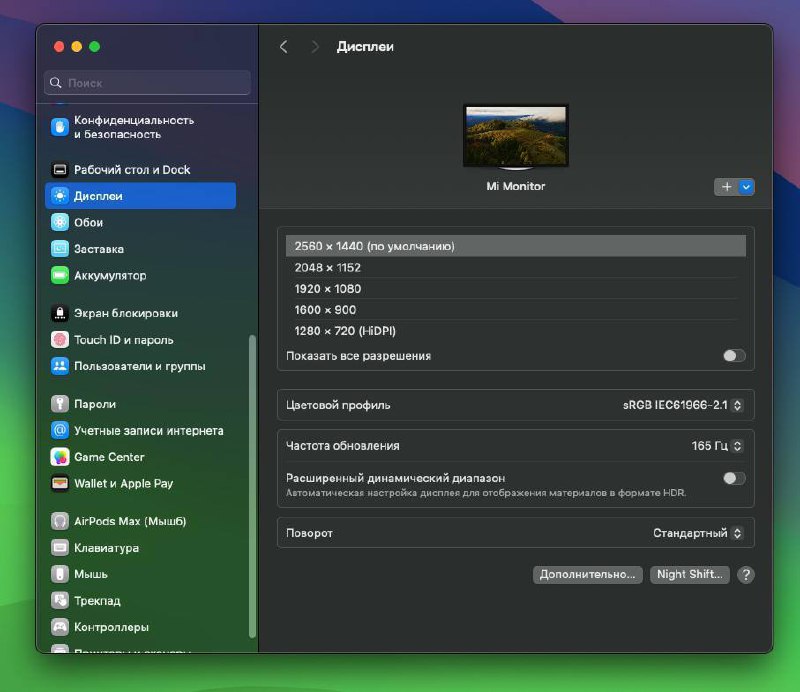Image resolution: width=800 pixels, height=692 pixels.
Task: Click the yellow minimize window button
Action: (x=77, y=47)
